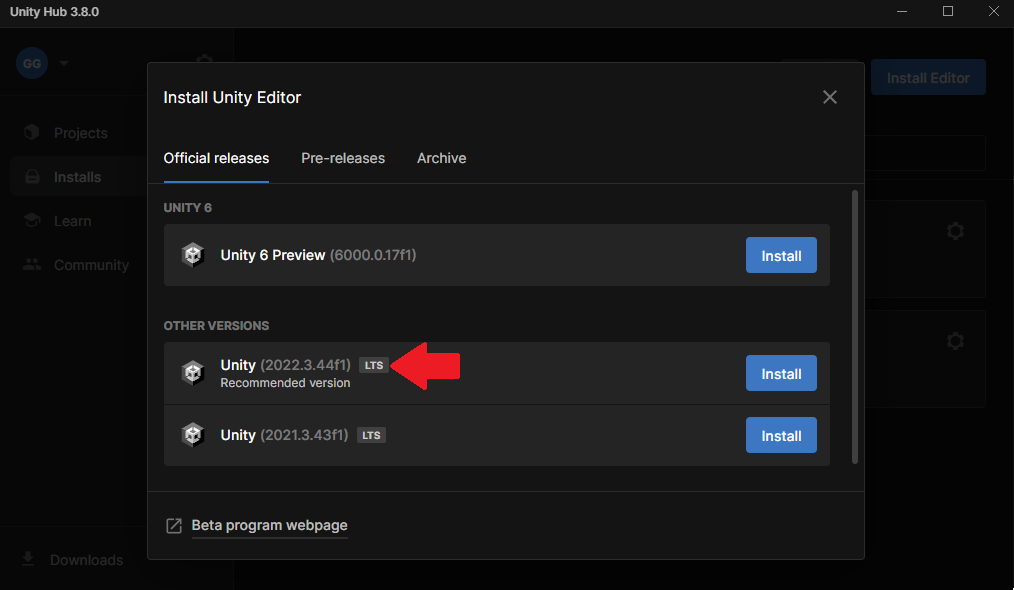Screen dimensions: 1014x590
Task: Install Unity 2021.3.43f1 LTS
Action: pyautogui.click(x=781, y=435)
